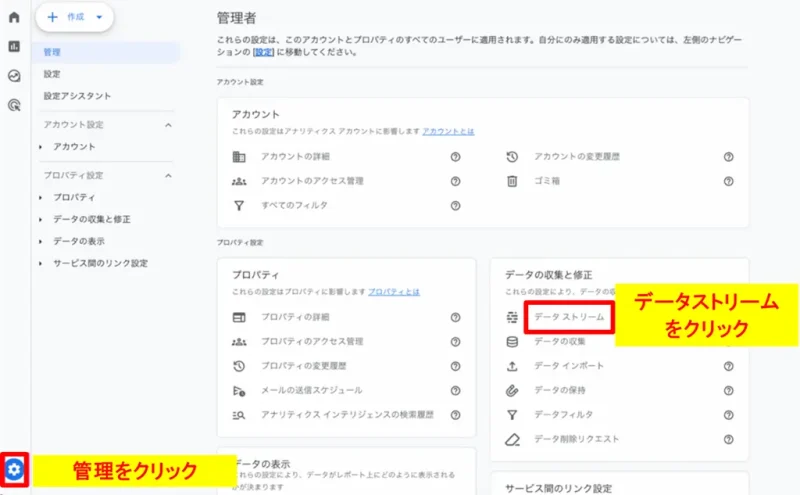Follow the [設定] link in the description
The height and width of the screenshot is (495, 800).
[263, 52]
